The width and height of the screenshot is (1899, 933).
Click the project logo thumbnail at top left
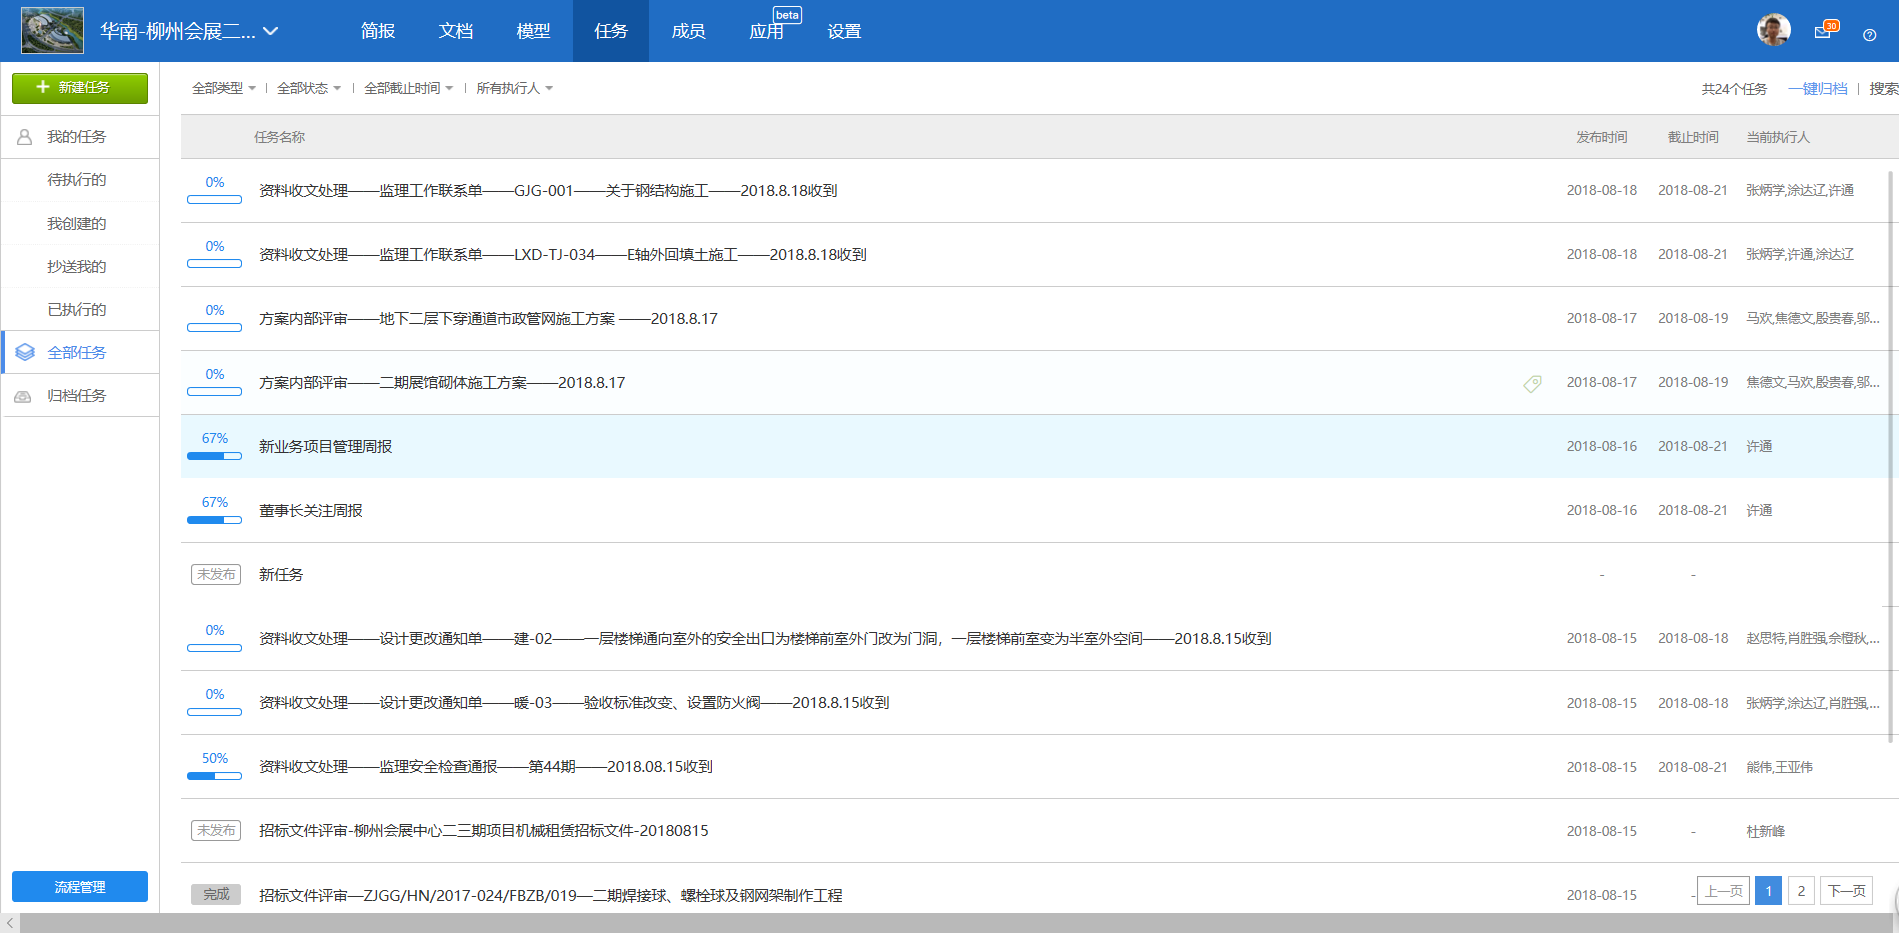tap(51, 29)
